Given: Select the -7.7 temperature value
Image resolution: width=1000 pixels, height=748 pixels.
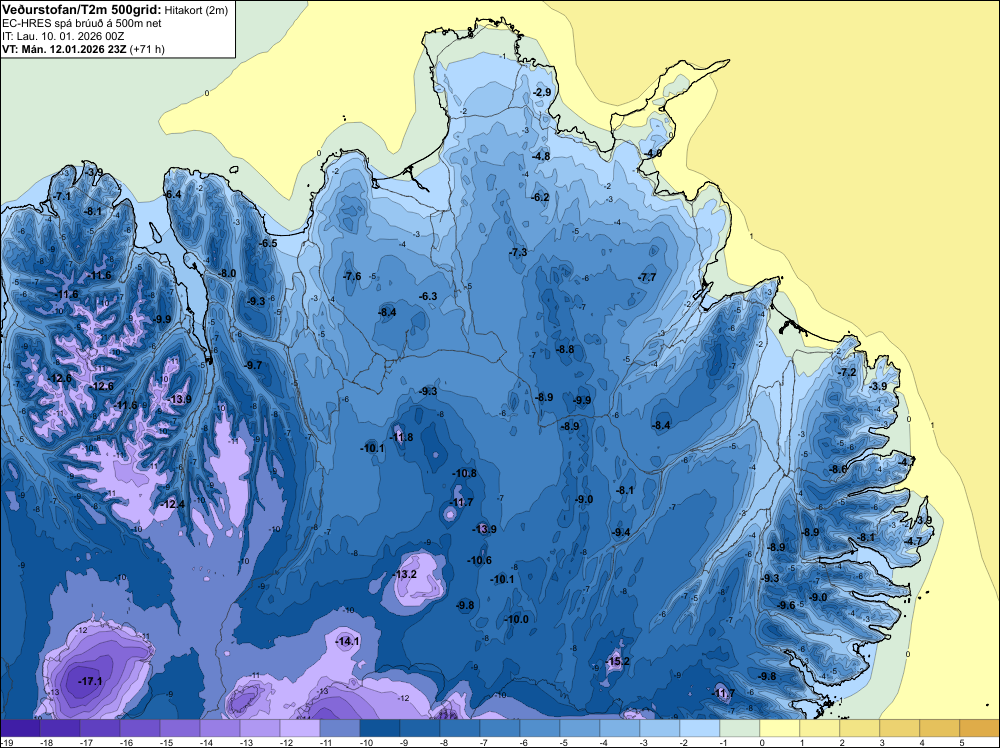Looking at the screenshot, I should point(647,277).
